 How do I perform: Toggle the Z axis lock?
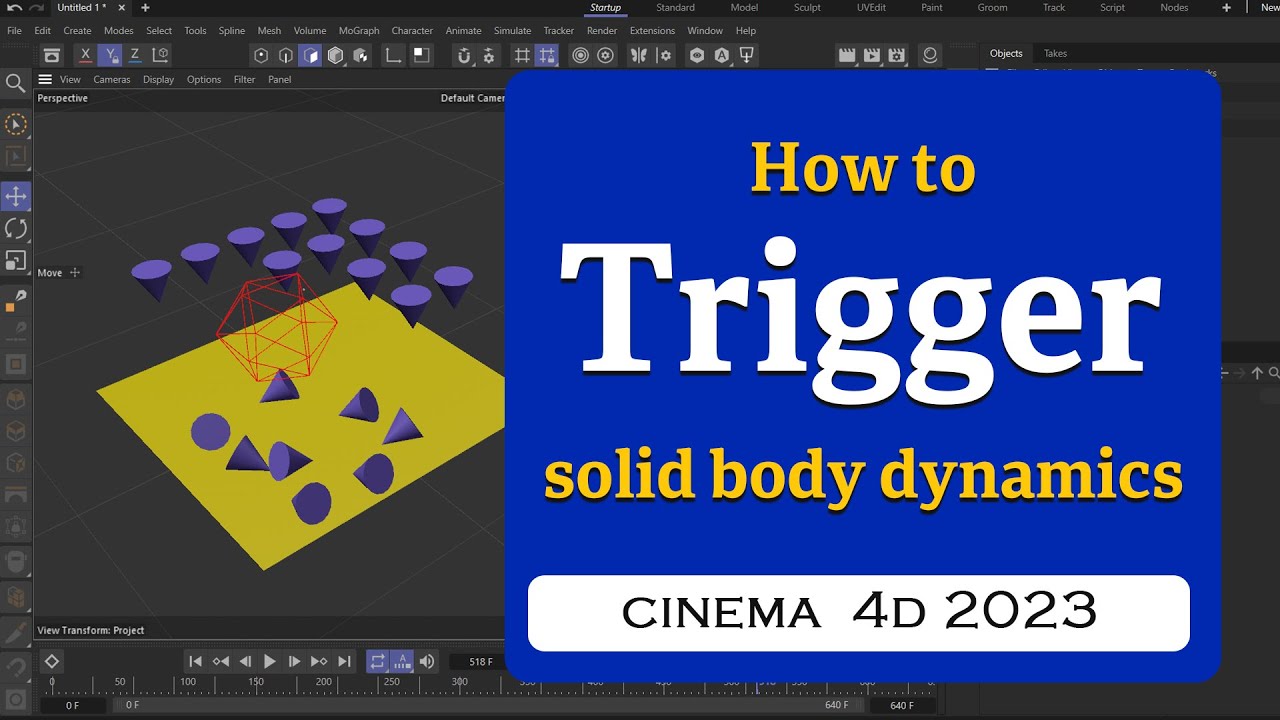coord(135,56)
